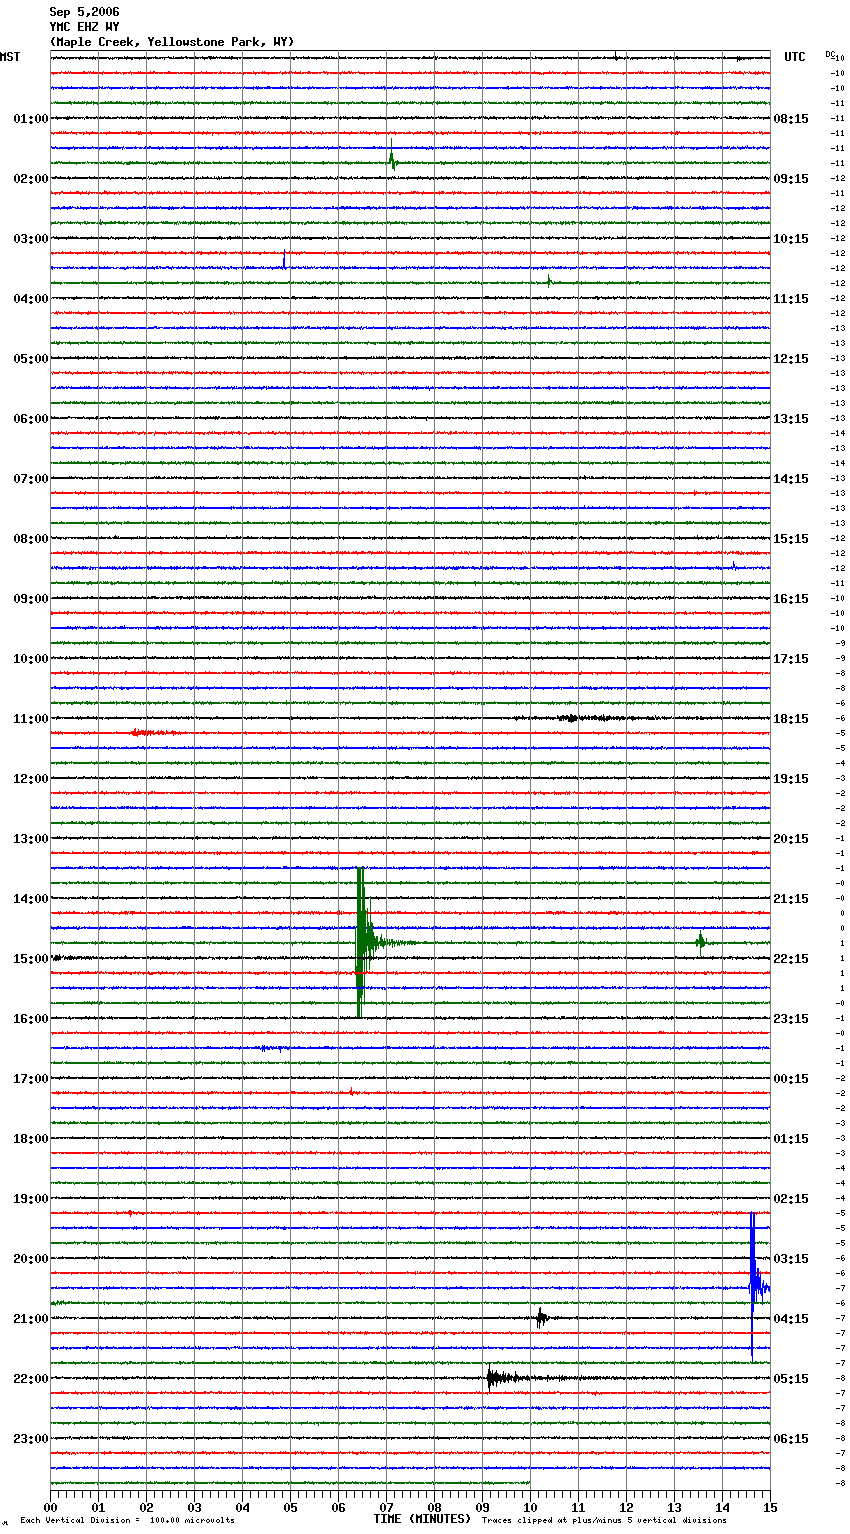Click the '20:00' MST time label

[30, 1259]
